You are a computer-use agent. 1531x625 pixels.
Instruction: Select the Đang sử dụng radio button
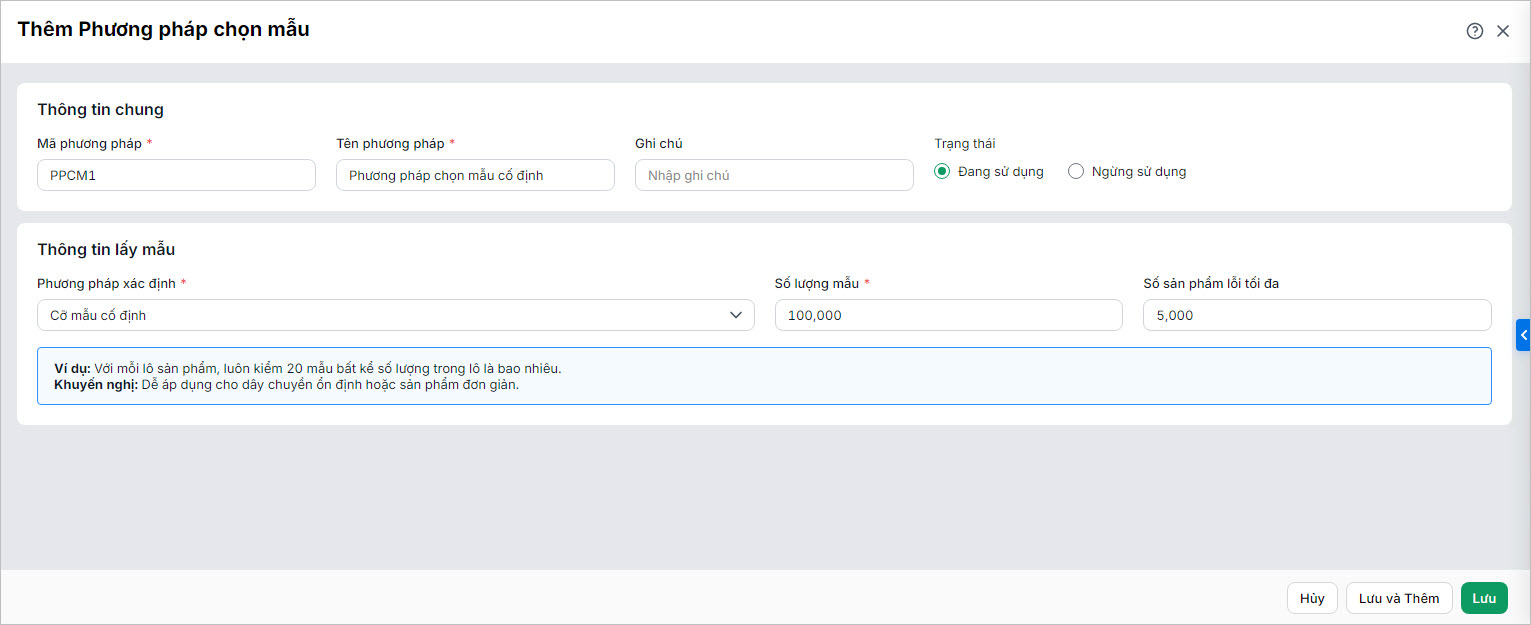click(x=941, y=171)
